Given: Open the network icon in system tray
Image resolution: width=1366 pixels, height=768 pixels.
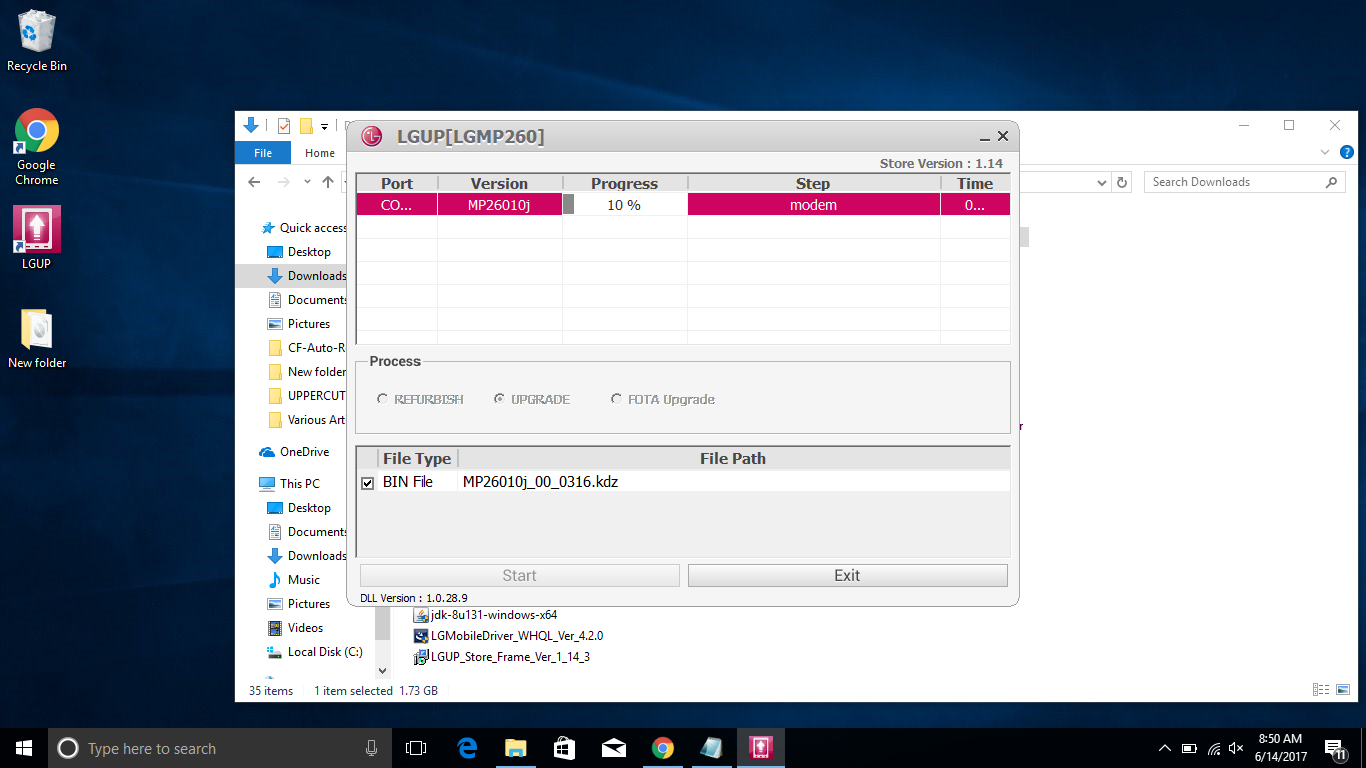Looking at the screenshot, I should [x=1213, y=748].
